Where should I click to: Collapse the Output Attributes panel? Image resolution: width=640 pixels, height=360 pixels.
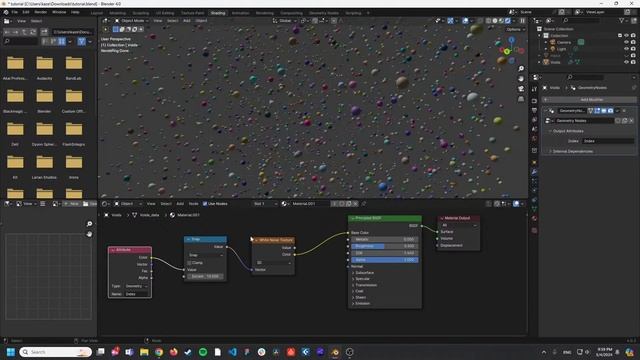566,131
